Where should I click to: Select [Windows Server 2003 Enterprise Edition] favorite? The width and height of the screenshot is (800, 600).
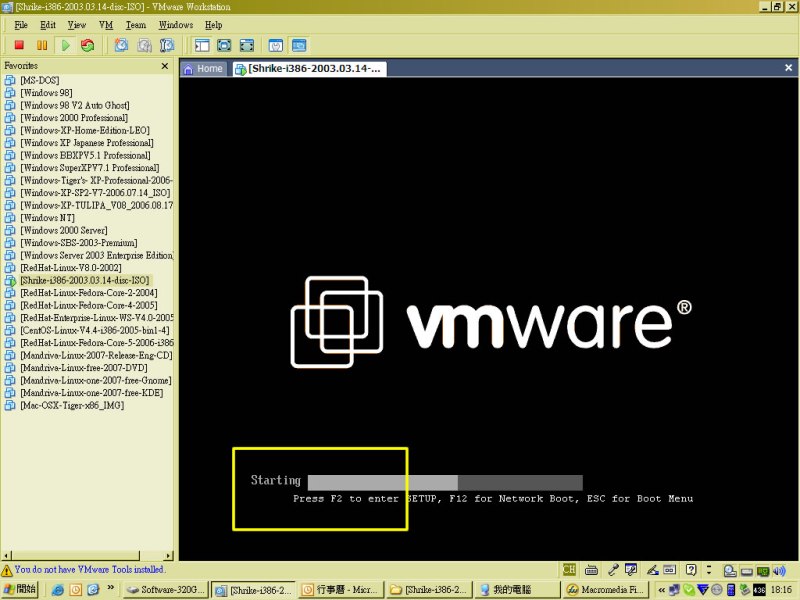pyautogui.click(x=97, y=255)
